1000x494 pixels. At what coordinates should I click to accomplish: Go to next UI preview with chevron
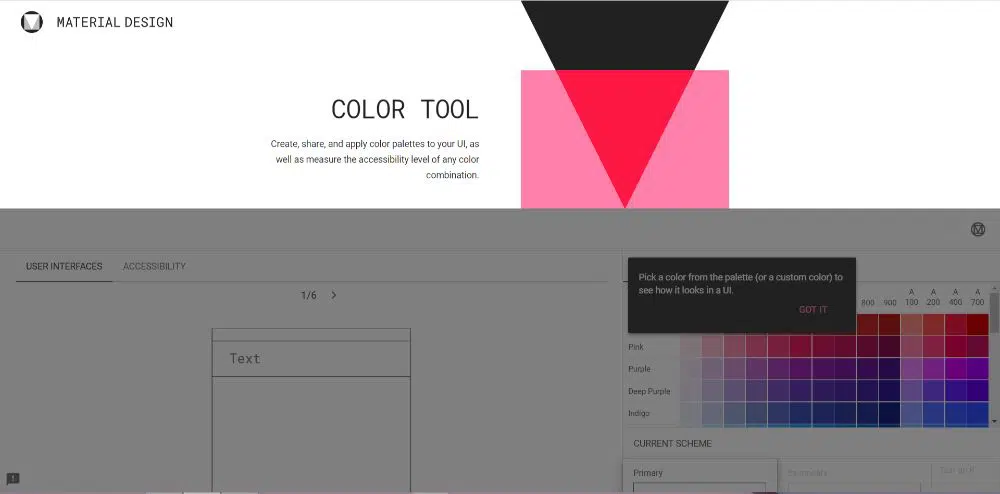click(x=334, y=295)
